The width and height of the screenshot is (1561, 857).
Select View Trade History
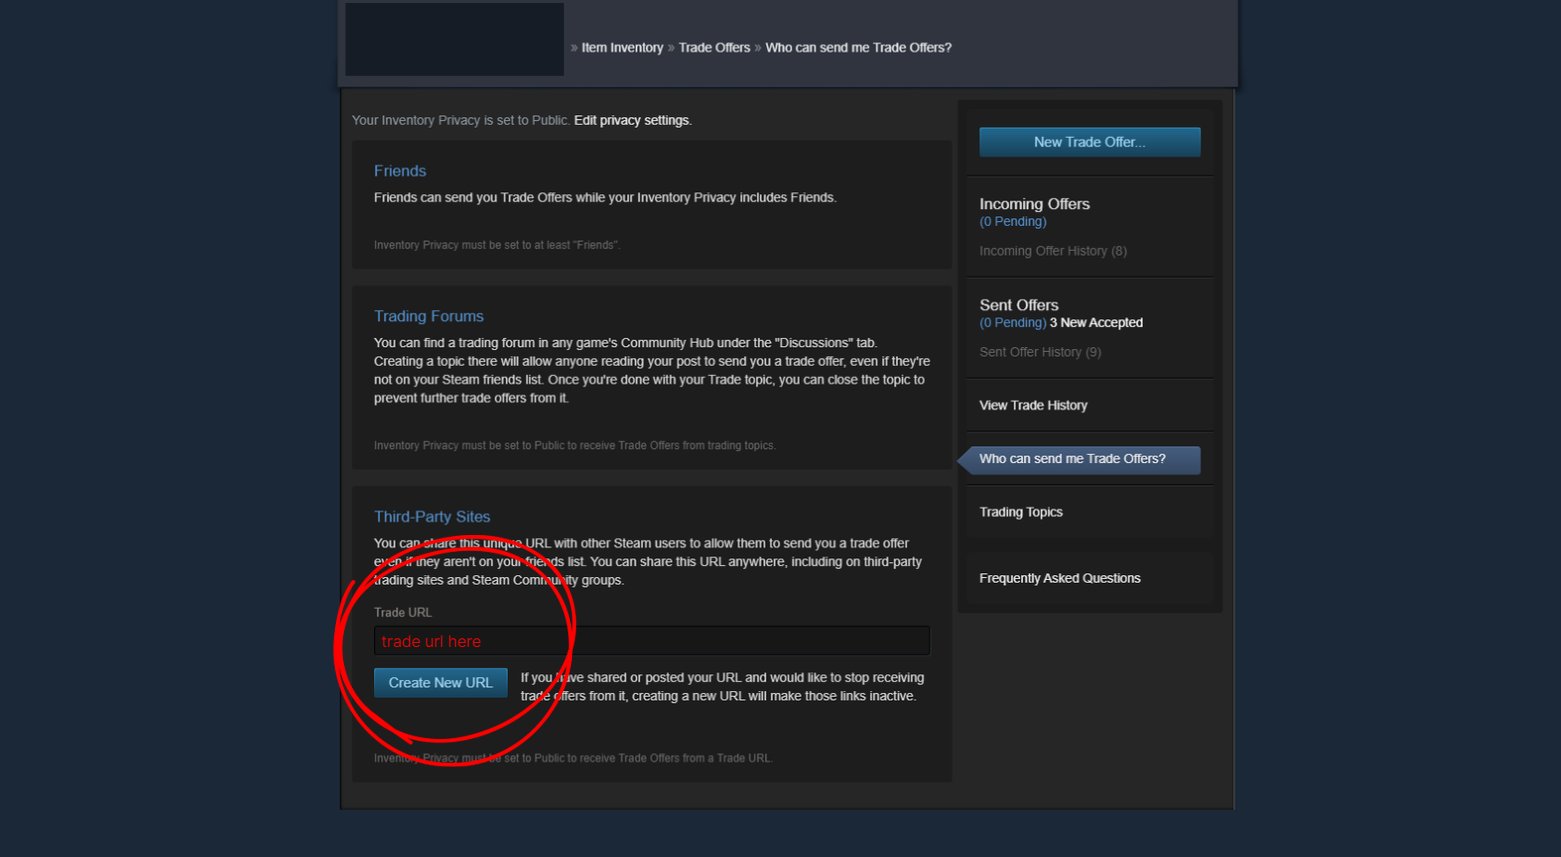click(x=1033, y=405)
